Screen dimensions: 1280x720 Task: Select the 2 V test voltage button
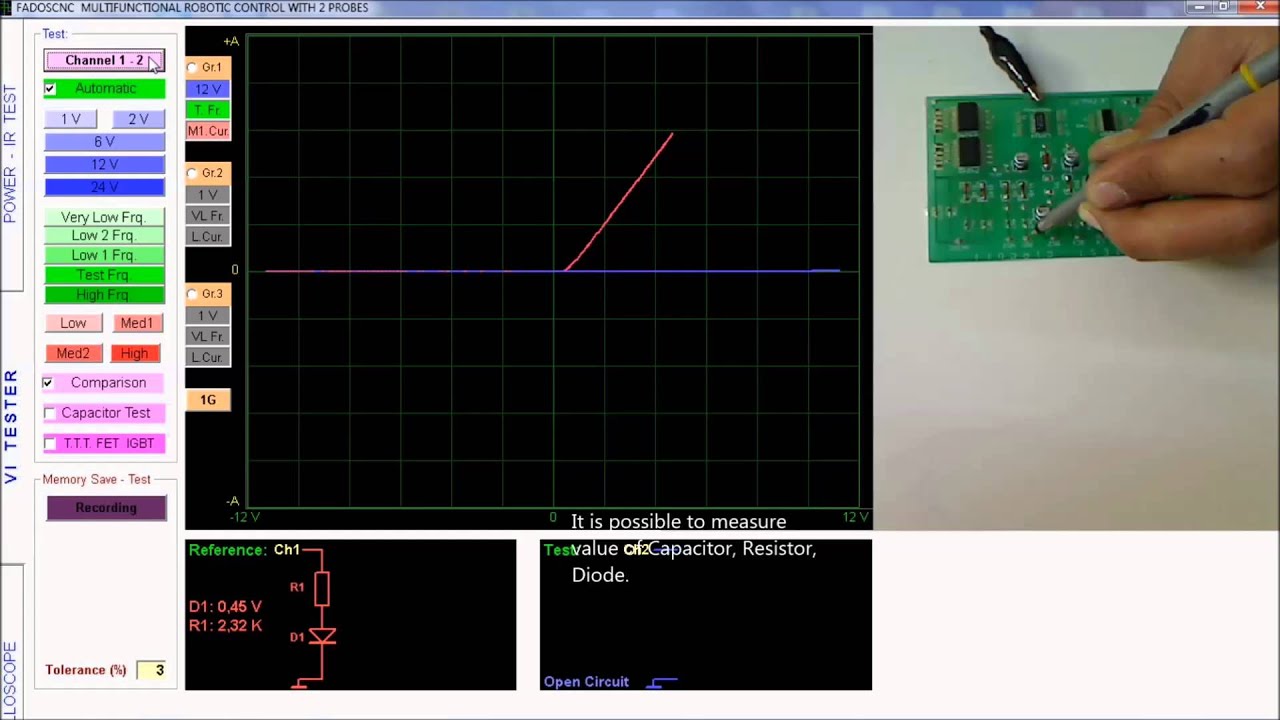pos(138,119)
